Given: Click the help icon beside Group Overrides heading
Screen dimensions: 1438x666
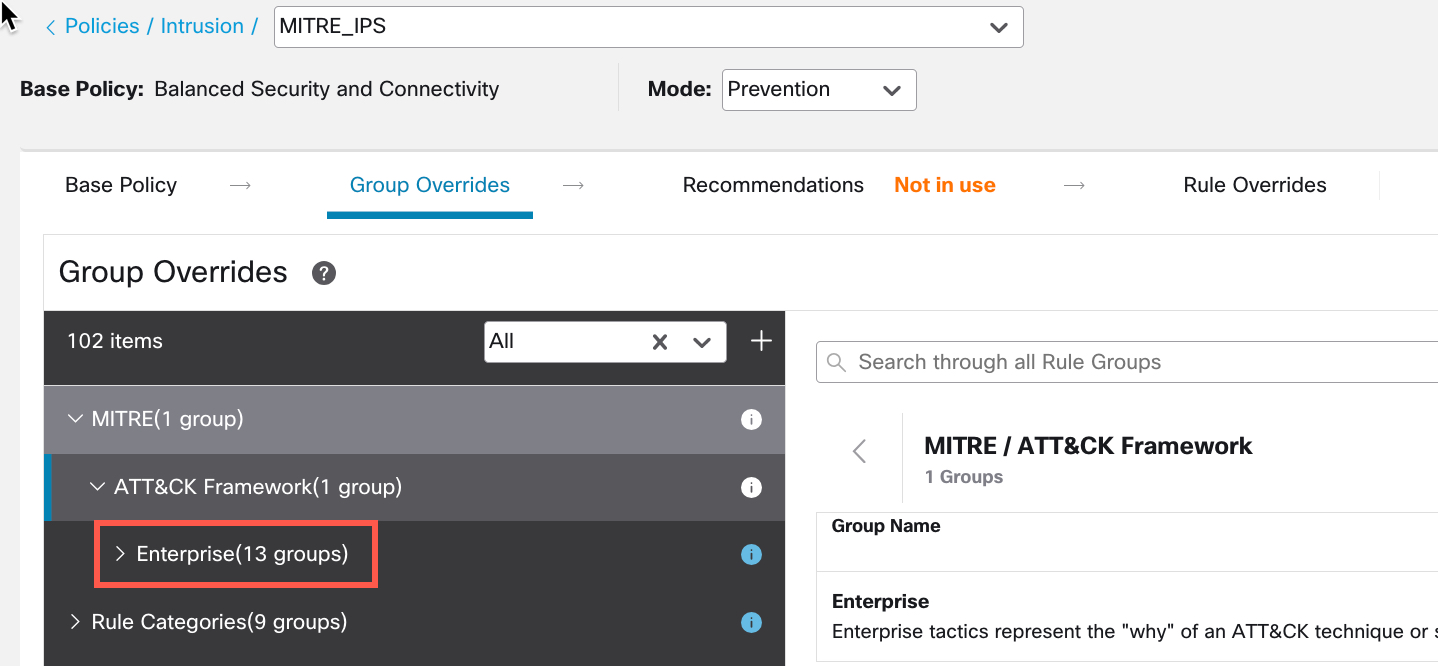Looking at the screenshot, I should coord(323,273).
